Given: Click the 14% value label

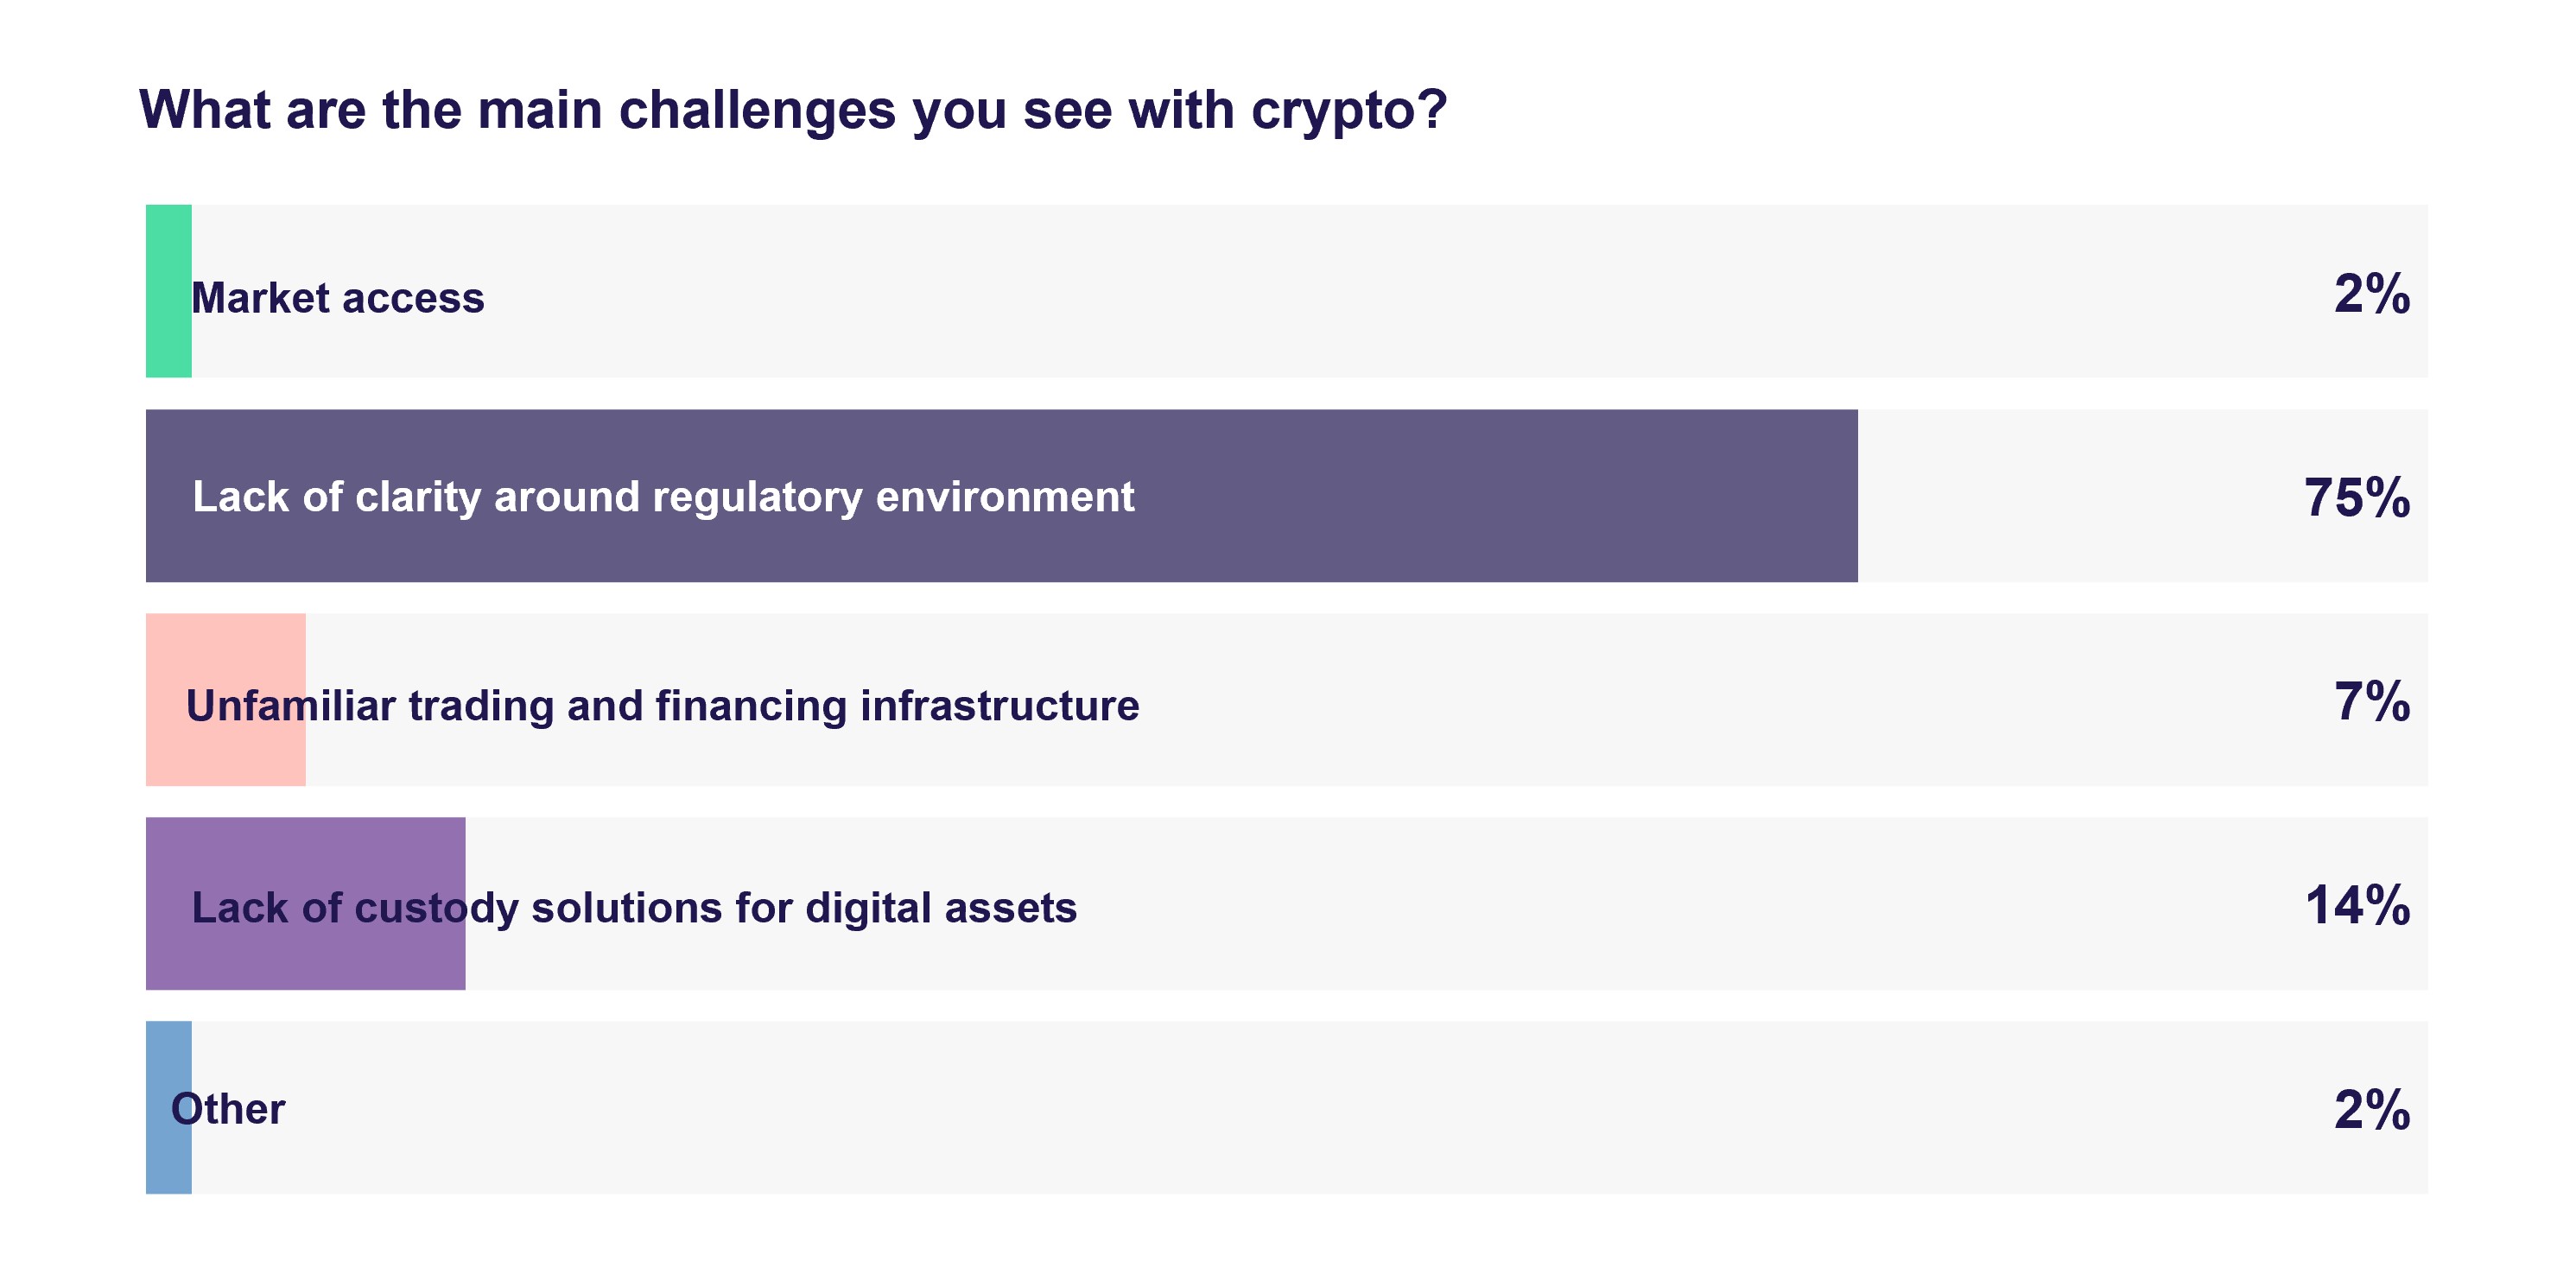Looking at the screenshot, I should tap(2356, 906).
